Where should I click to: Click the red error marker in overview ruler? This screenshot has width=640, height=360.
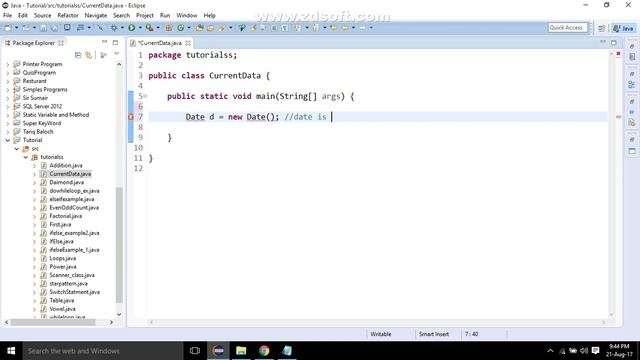[618, 117]
